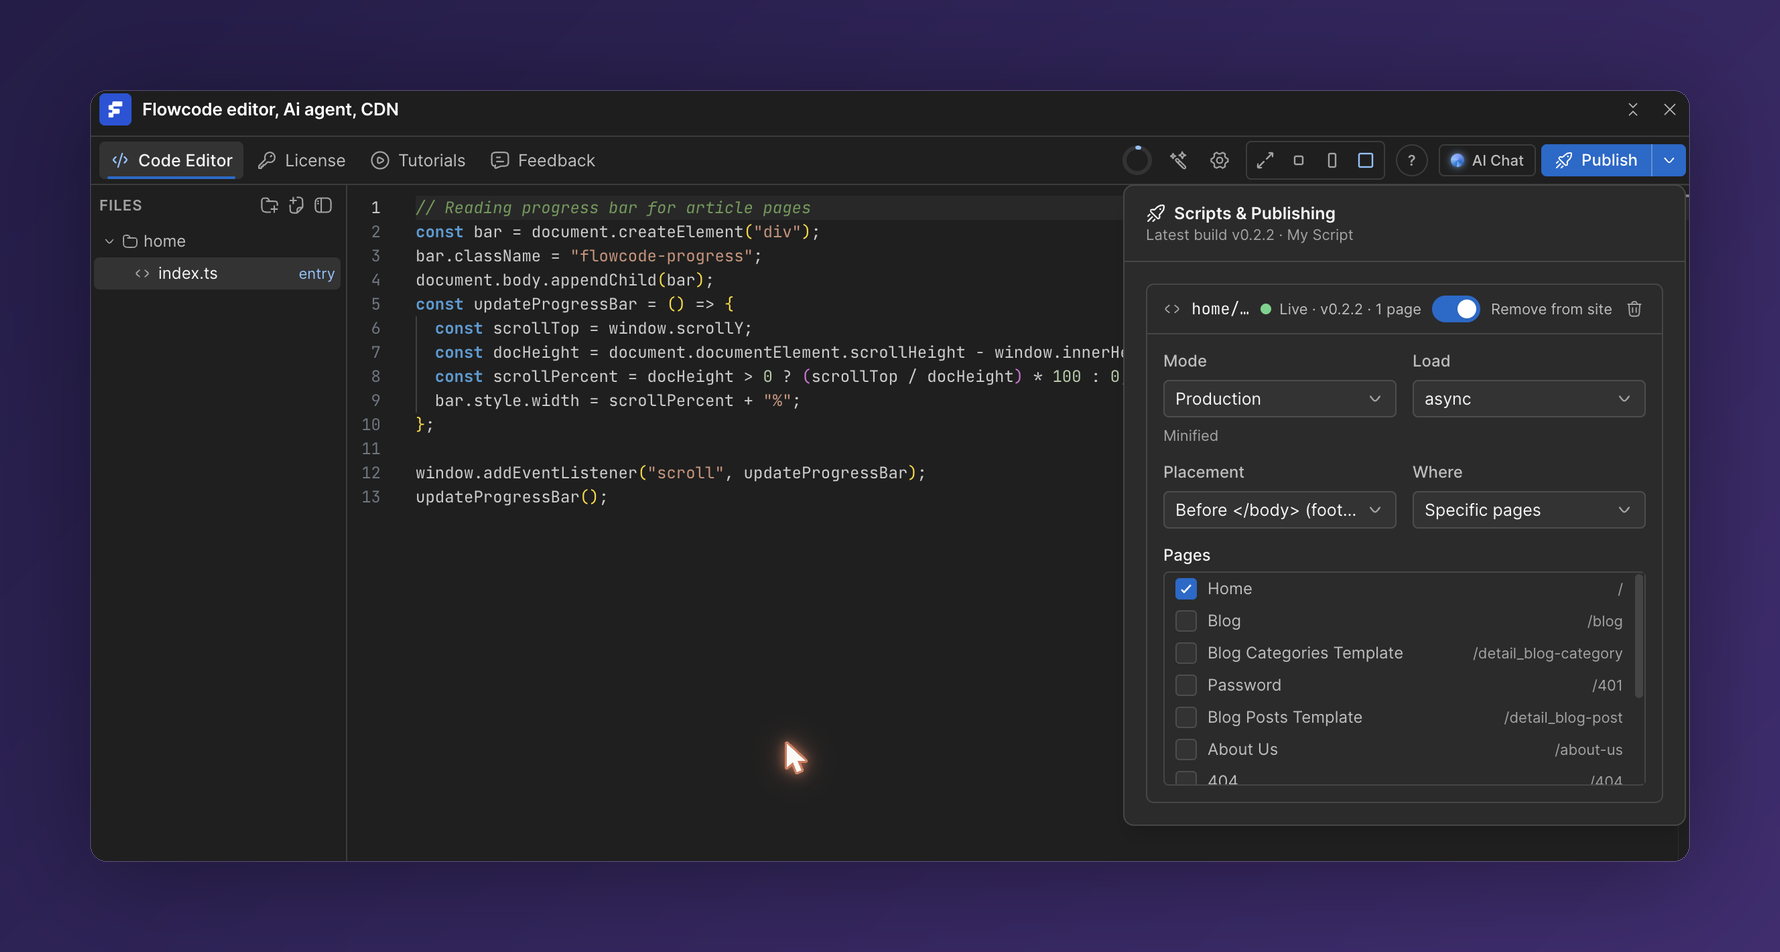Click the rocket icon beside Scripts & Publishing
The width and height of the screenshot is (1780, 952).
coord(1156,213)
